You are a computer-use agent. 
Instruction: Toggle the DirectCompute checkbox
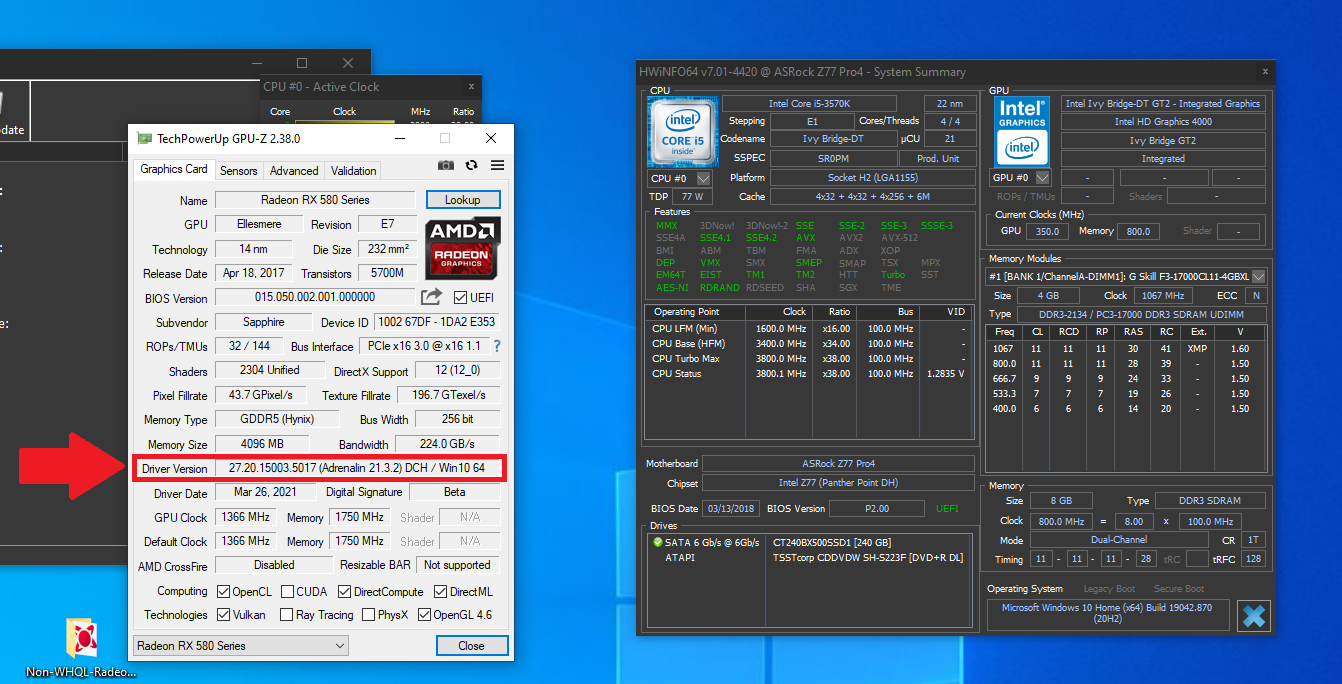(343, 591)
